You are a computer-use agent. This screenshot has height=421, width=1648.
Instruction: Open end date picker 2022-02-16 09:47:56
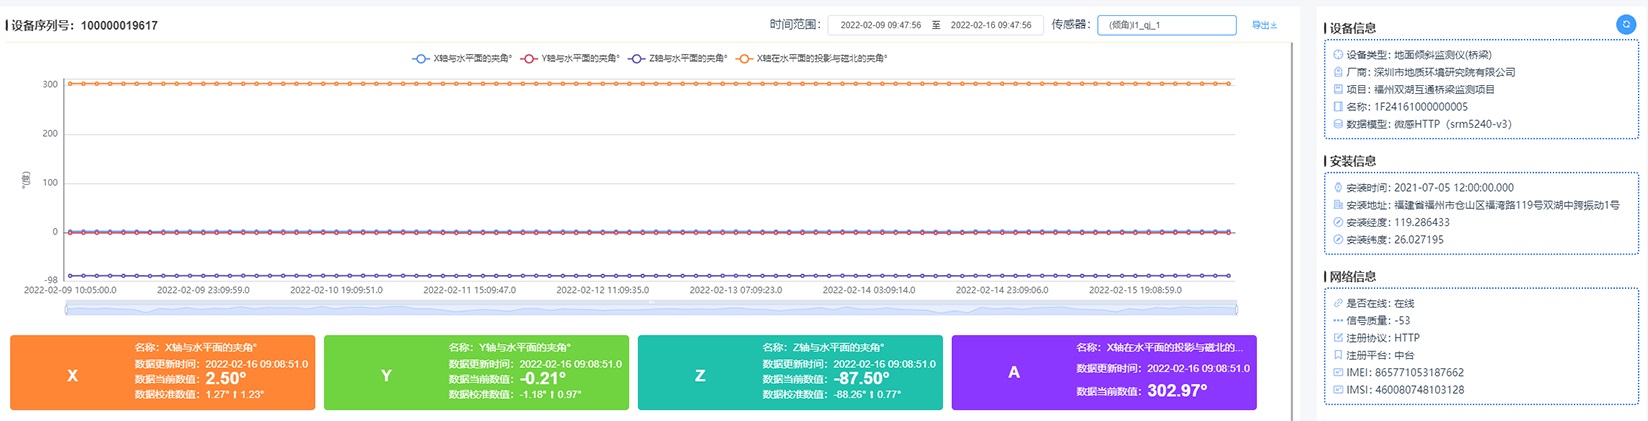(990, 25)
